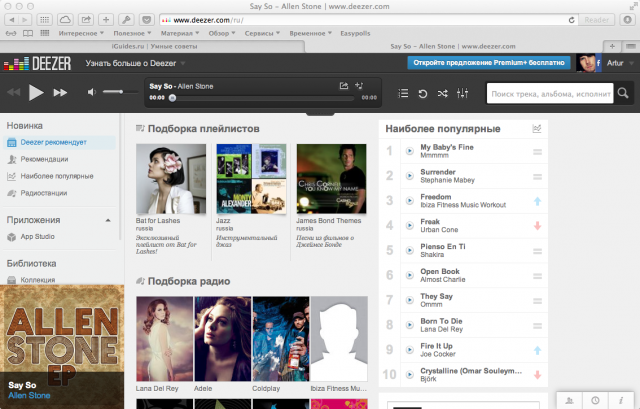This screenshot has width=640, height=409.
Task: Toggle repeat mode
Action: 423,93
